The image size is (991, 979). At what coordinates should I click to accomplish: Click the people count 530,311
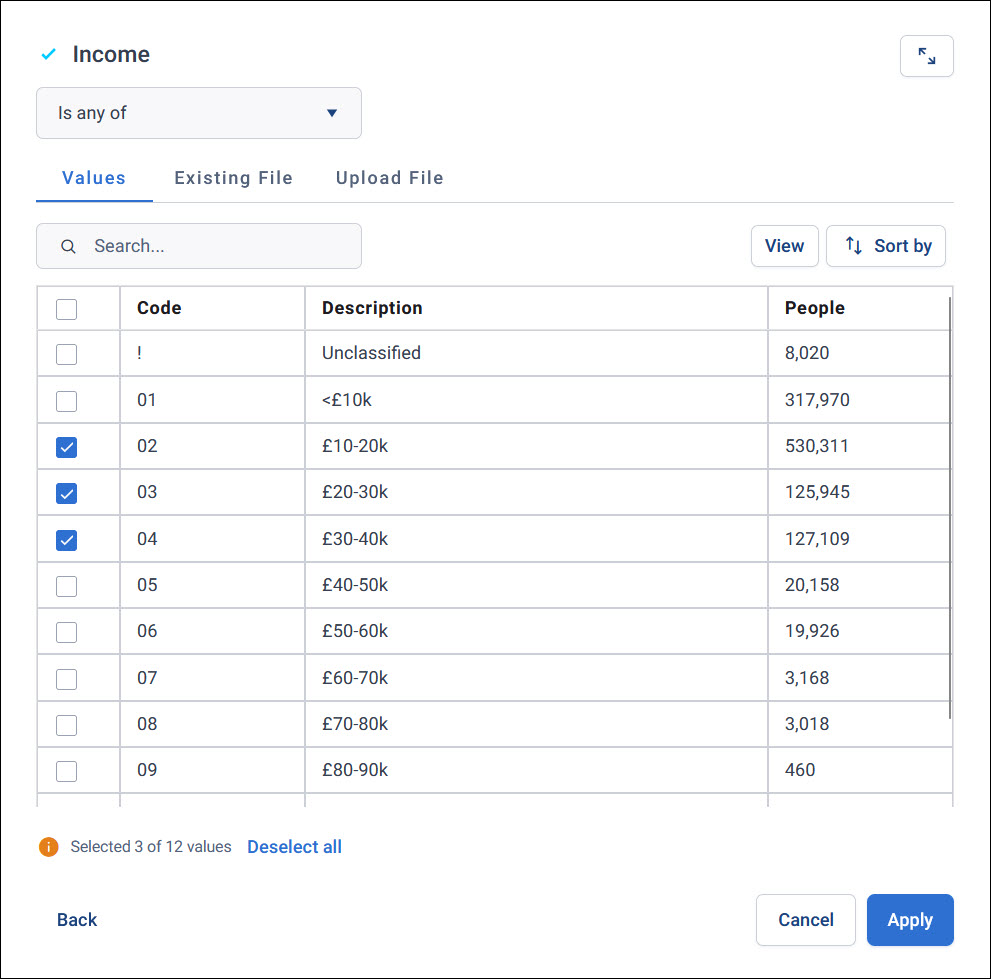(x=817, y=446)
